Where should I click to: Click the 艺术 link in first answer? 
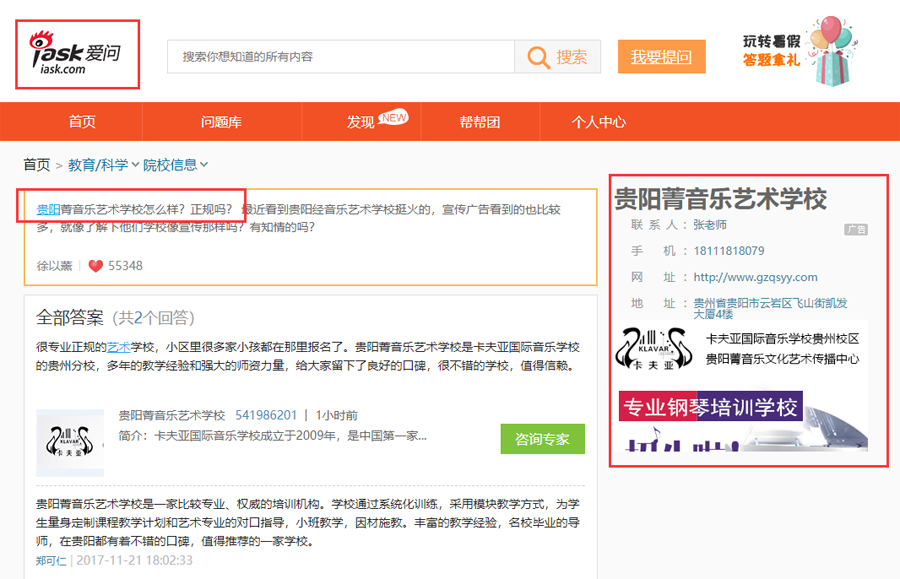pos(119,347)
